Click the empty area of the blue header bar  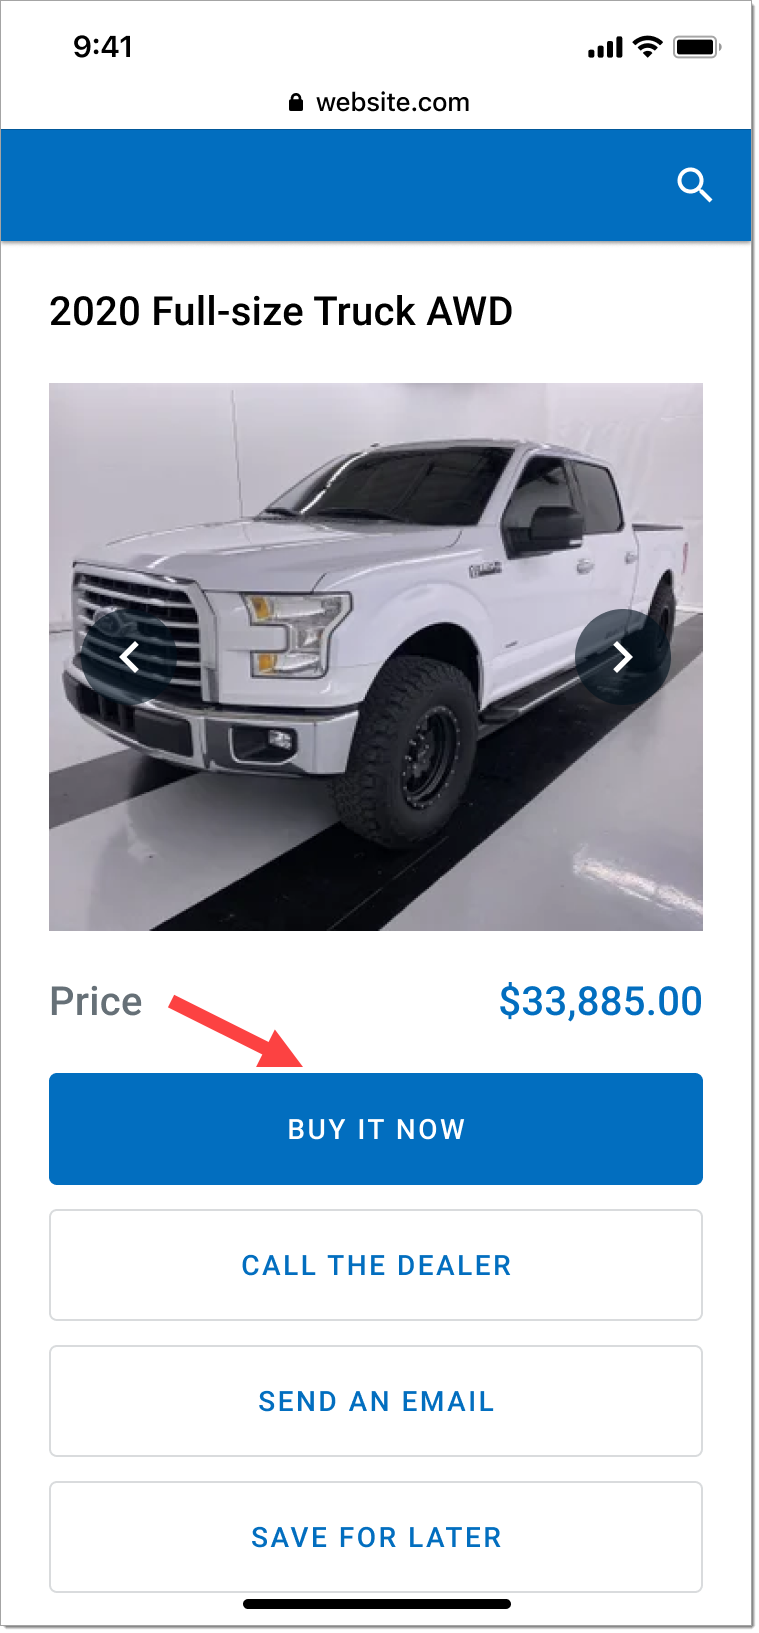point(330,185)
